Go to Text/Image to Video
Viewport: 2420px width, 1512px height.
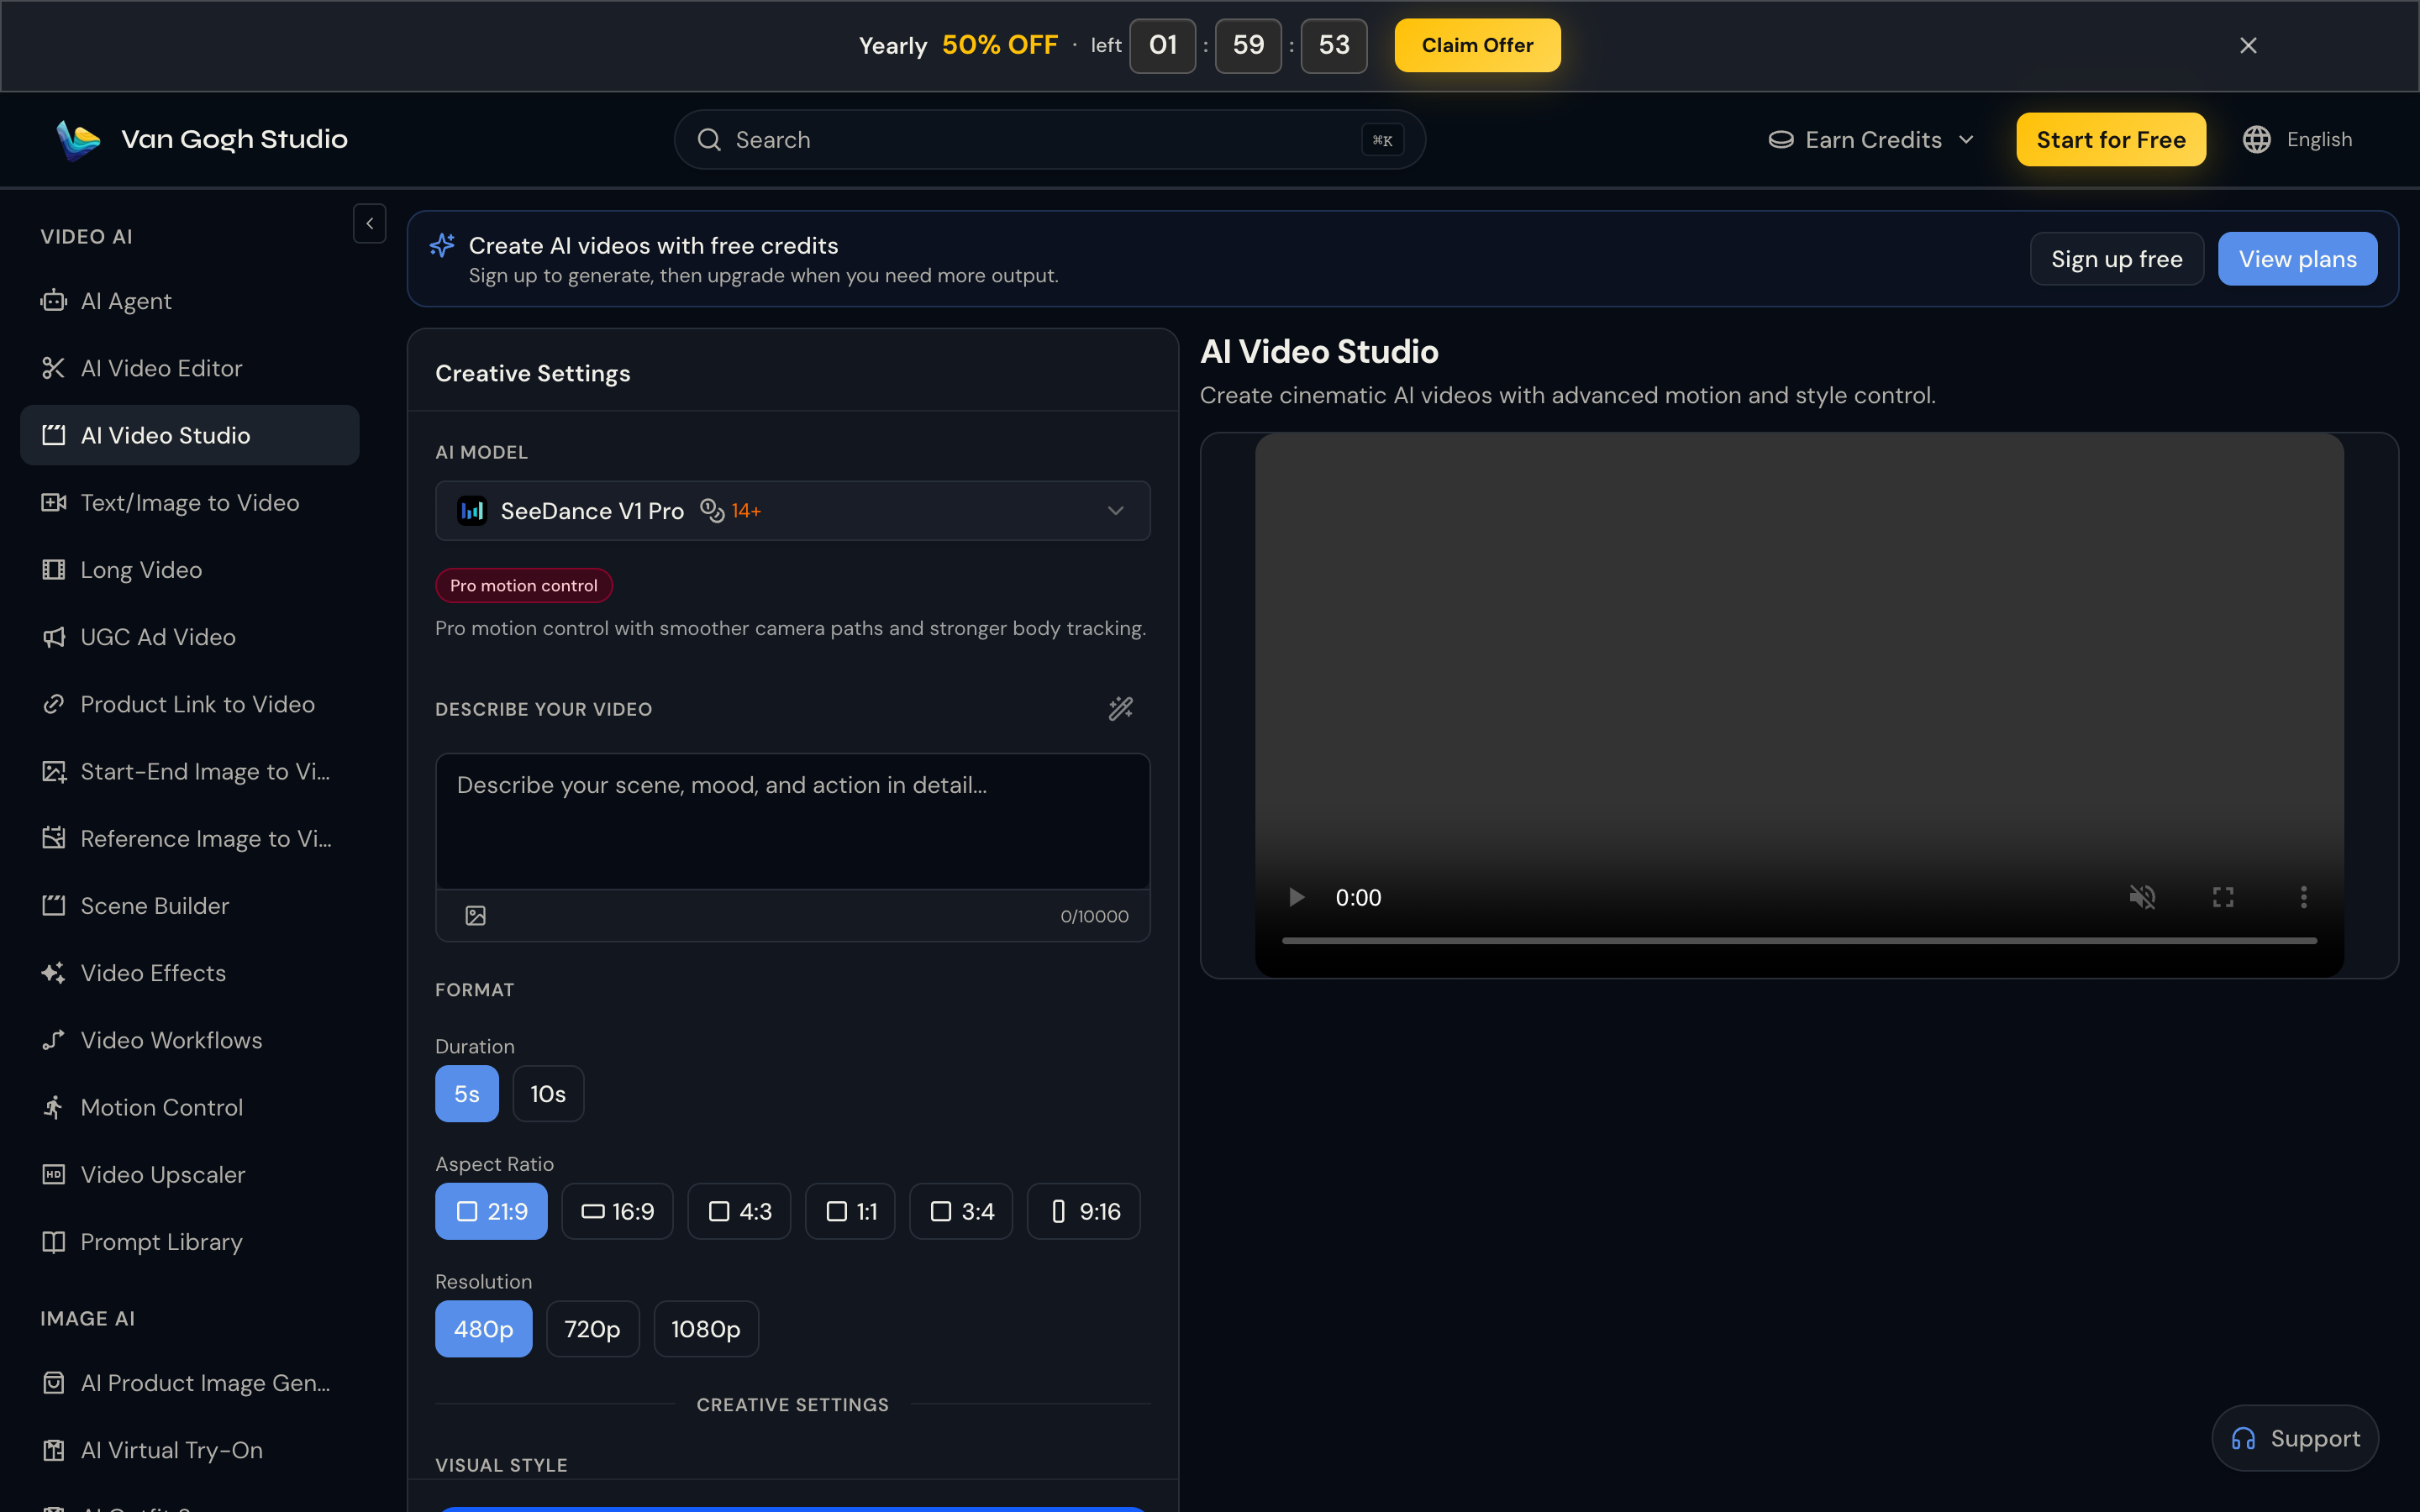pyautogui.click(x=190, y=503)
